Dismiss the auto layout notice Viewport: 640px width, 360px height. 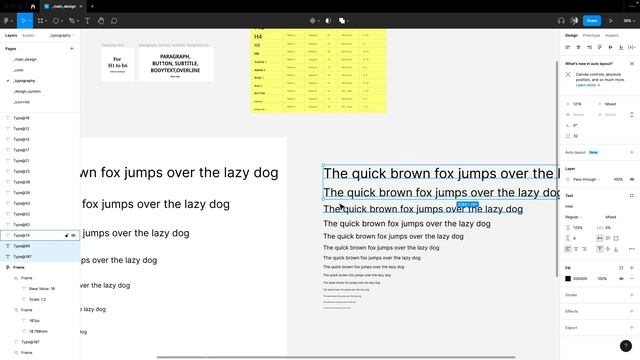[632, 64]
